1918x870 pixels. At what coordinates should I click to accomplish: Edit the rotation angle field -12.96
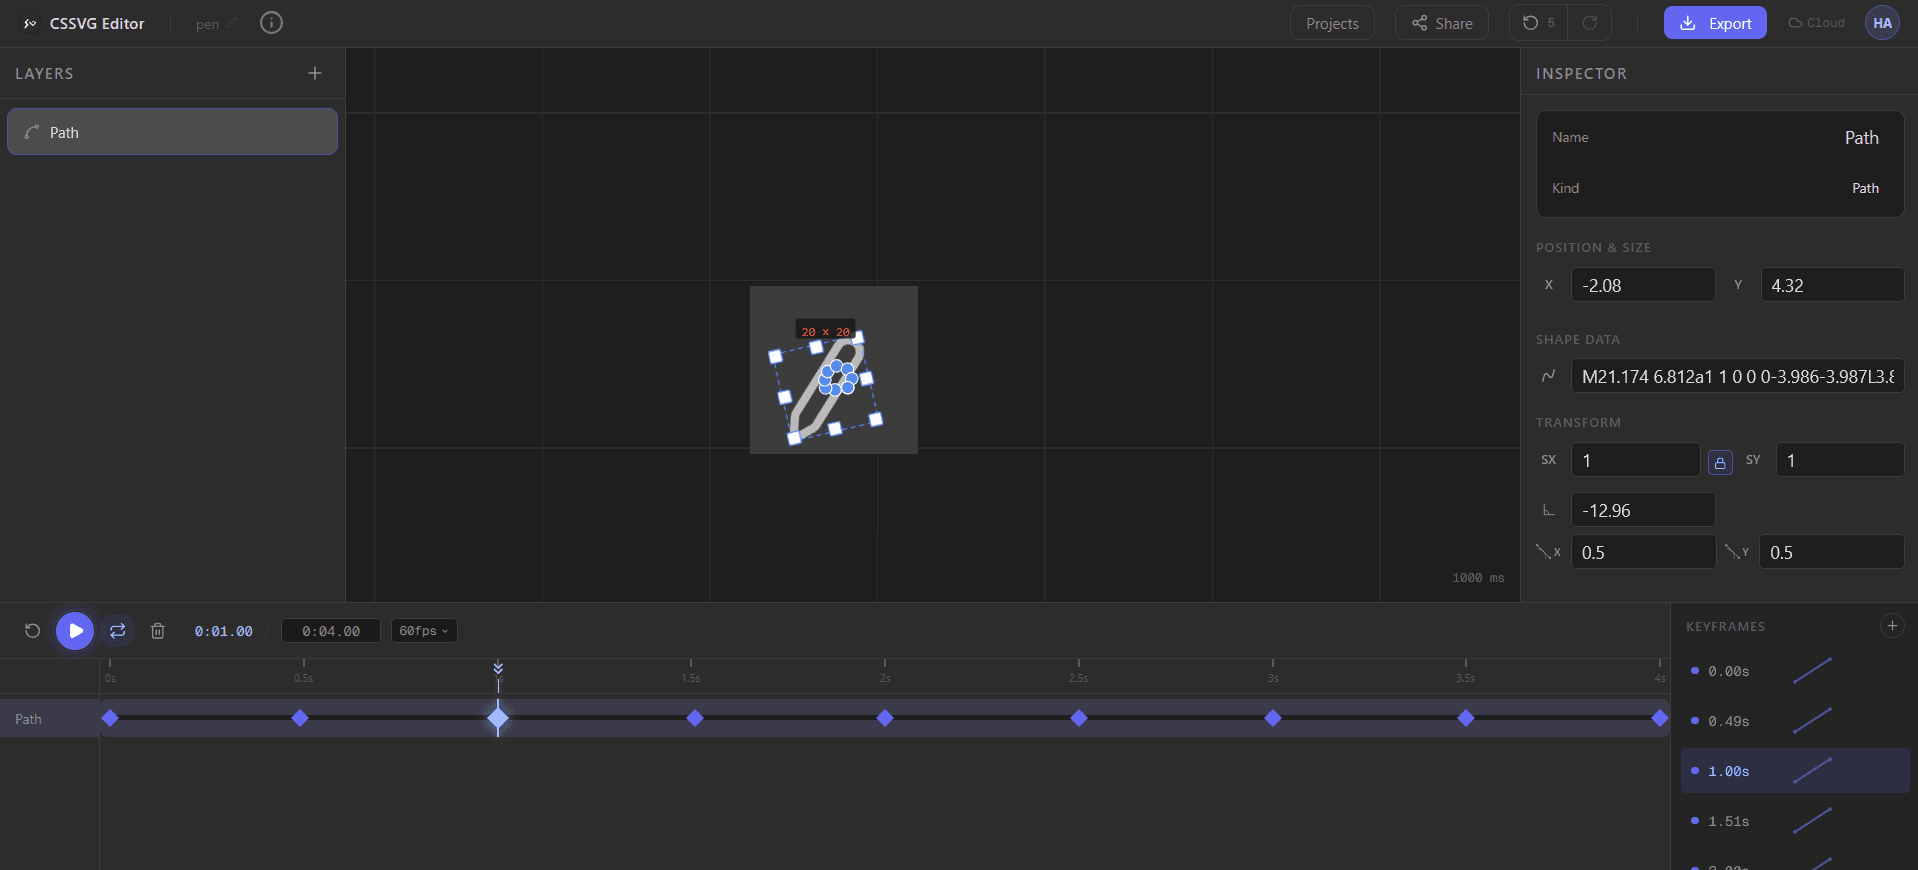1643,510
